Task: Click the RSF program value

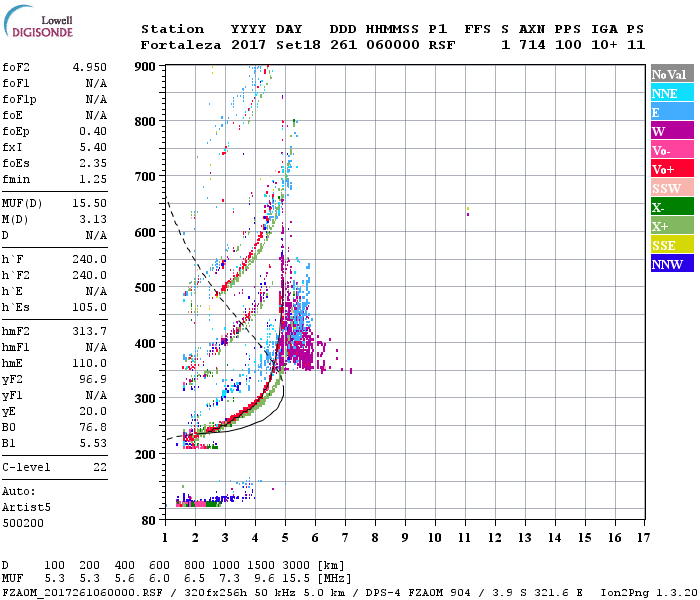Action: 442,45
